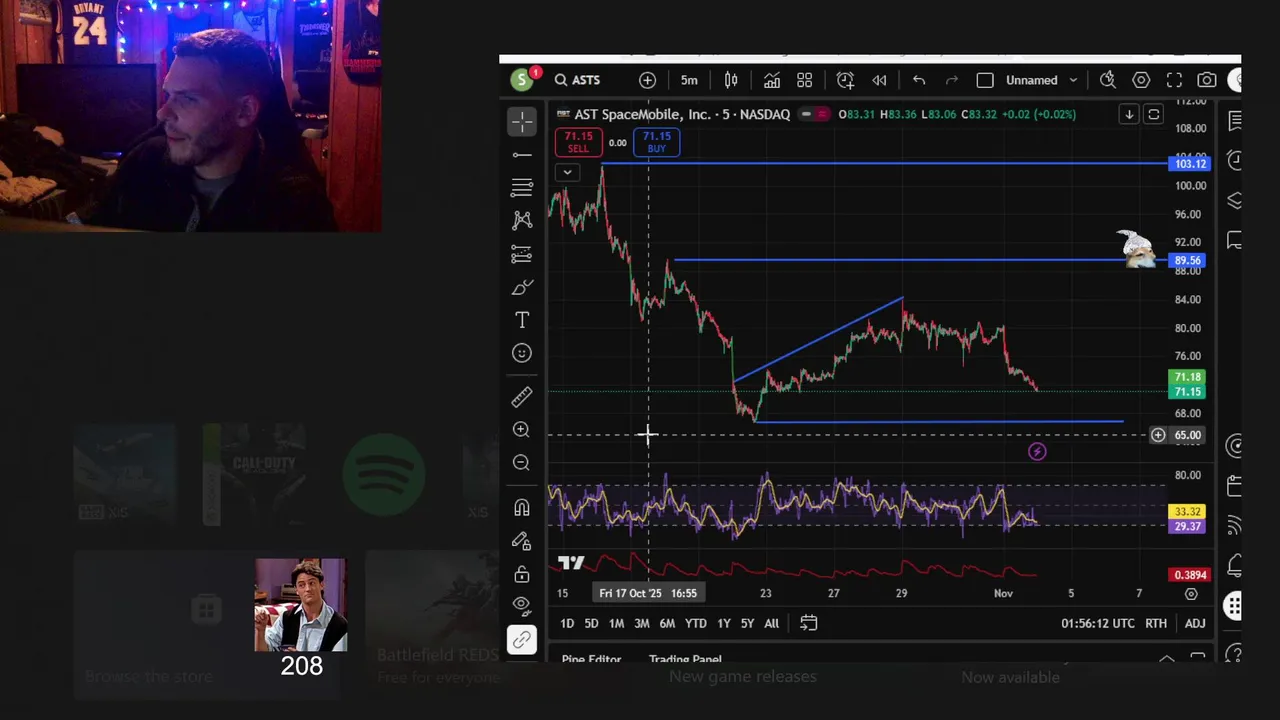Click the zoom out tool
This screenshot has height=720, width=1280.
click(x=522, y=463)
